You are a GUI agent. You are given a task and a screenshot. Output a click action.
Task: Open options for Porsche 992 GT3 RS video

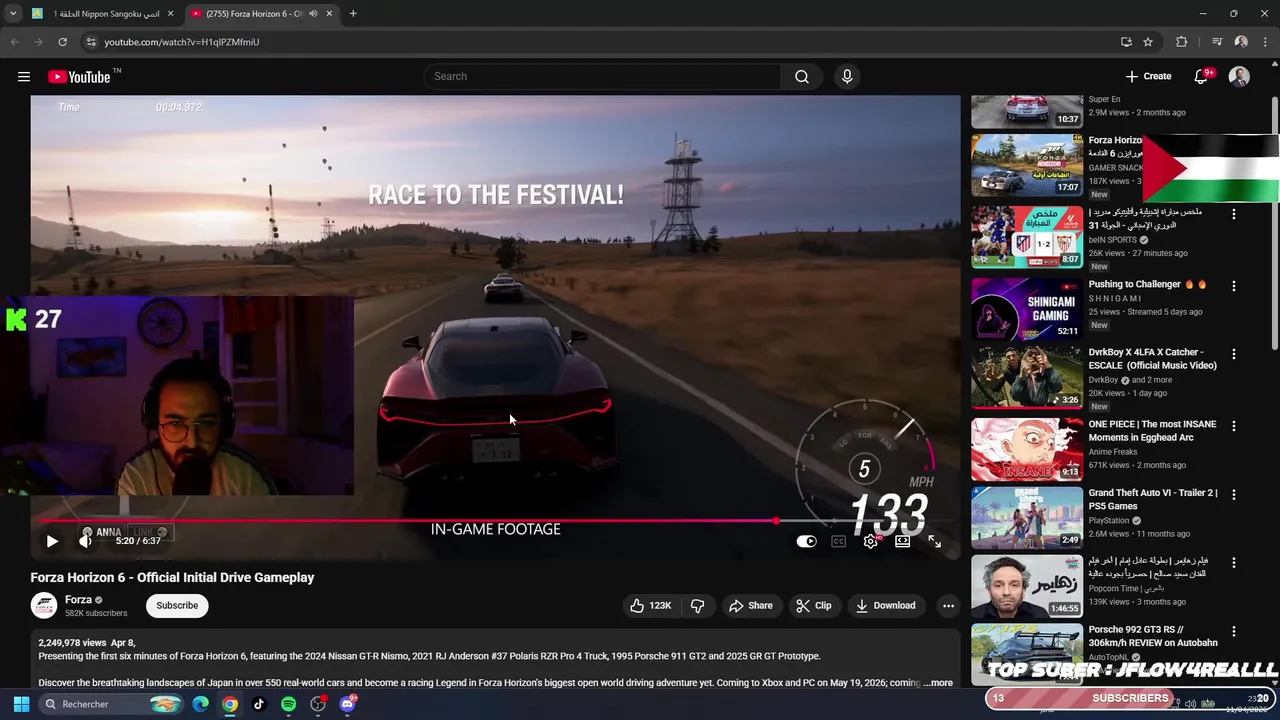click(x=1233, y=631)
